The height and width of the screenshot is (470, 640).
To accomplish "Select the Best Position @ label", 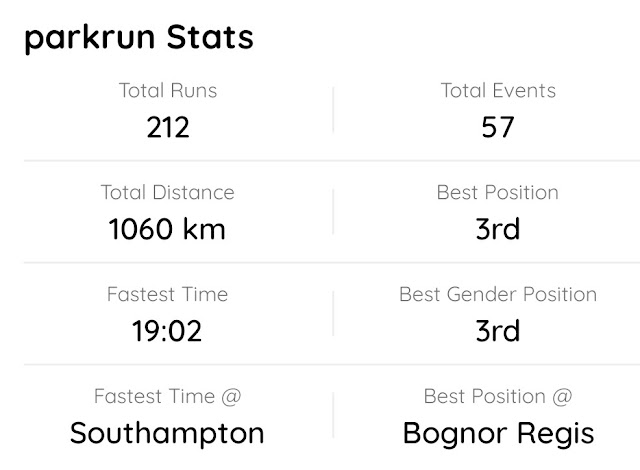I will pyautogui.click(x=498, y=396).
